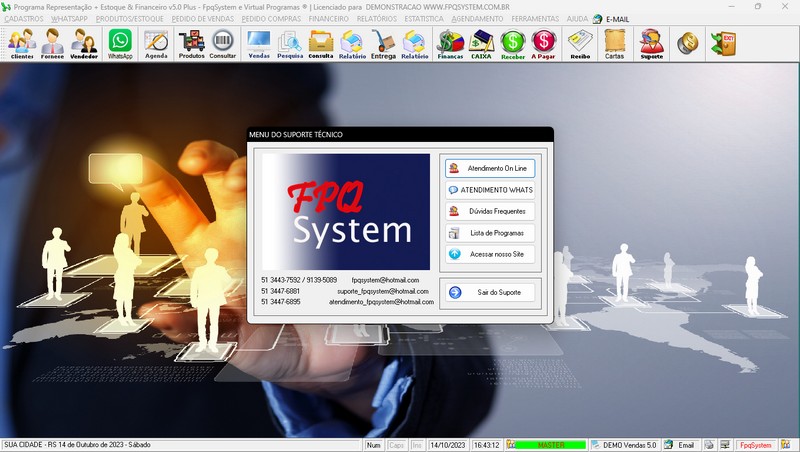Click the time 16:43:12 in status bar

[x=487, y=445]
